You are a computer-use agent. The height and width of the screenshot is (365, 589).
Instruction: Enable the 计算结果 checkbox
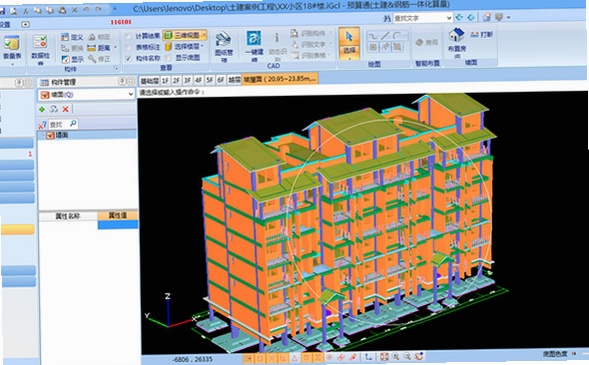click(128, 36)
